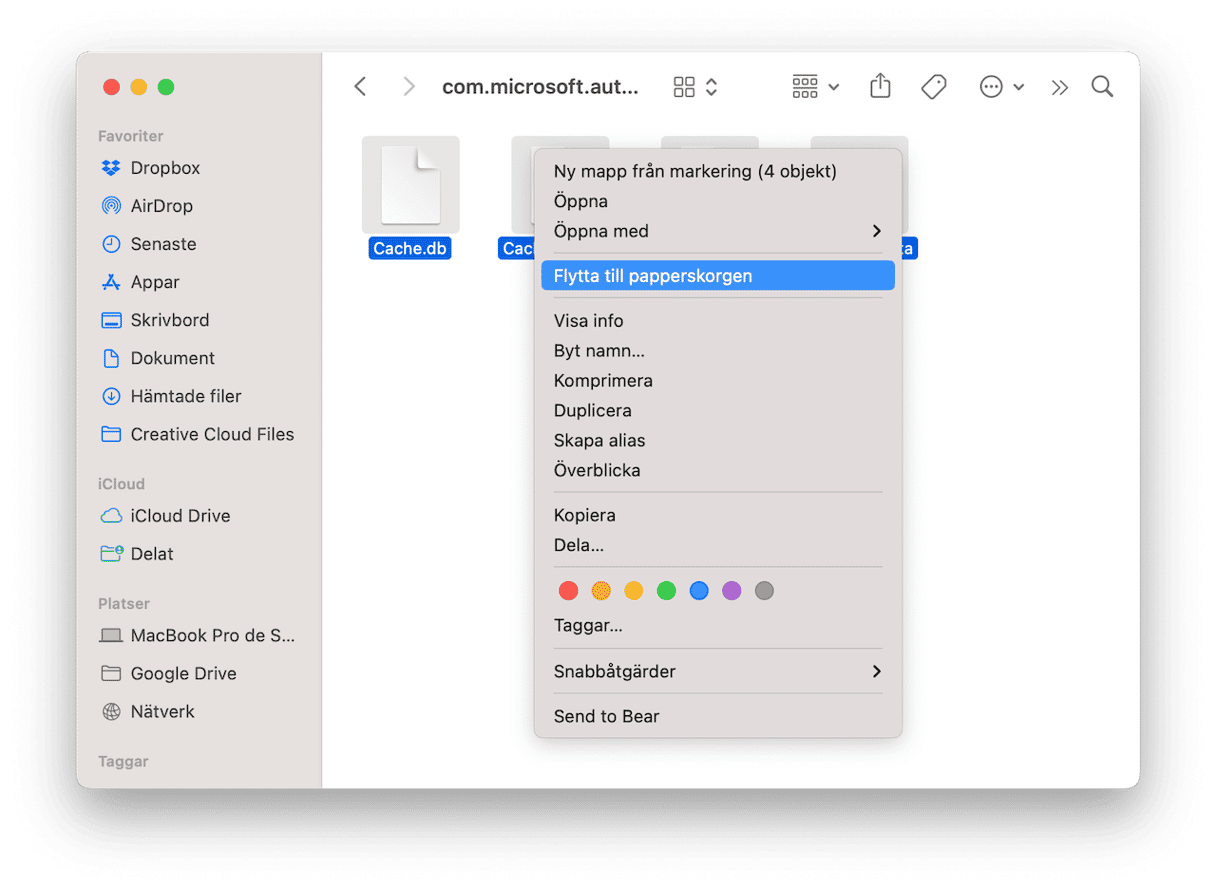The height and width of the screenshot is (889, 1216).
Task: Expand the Snabbåtgärder submenu
Action: [x=717, y=671]
